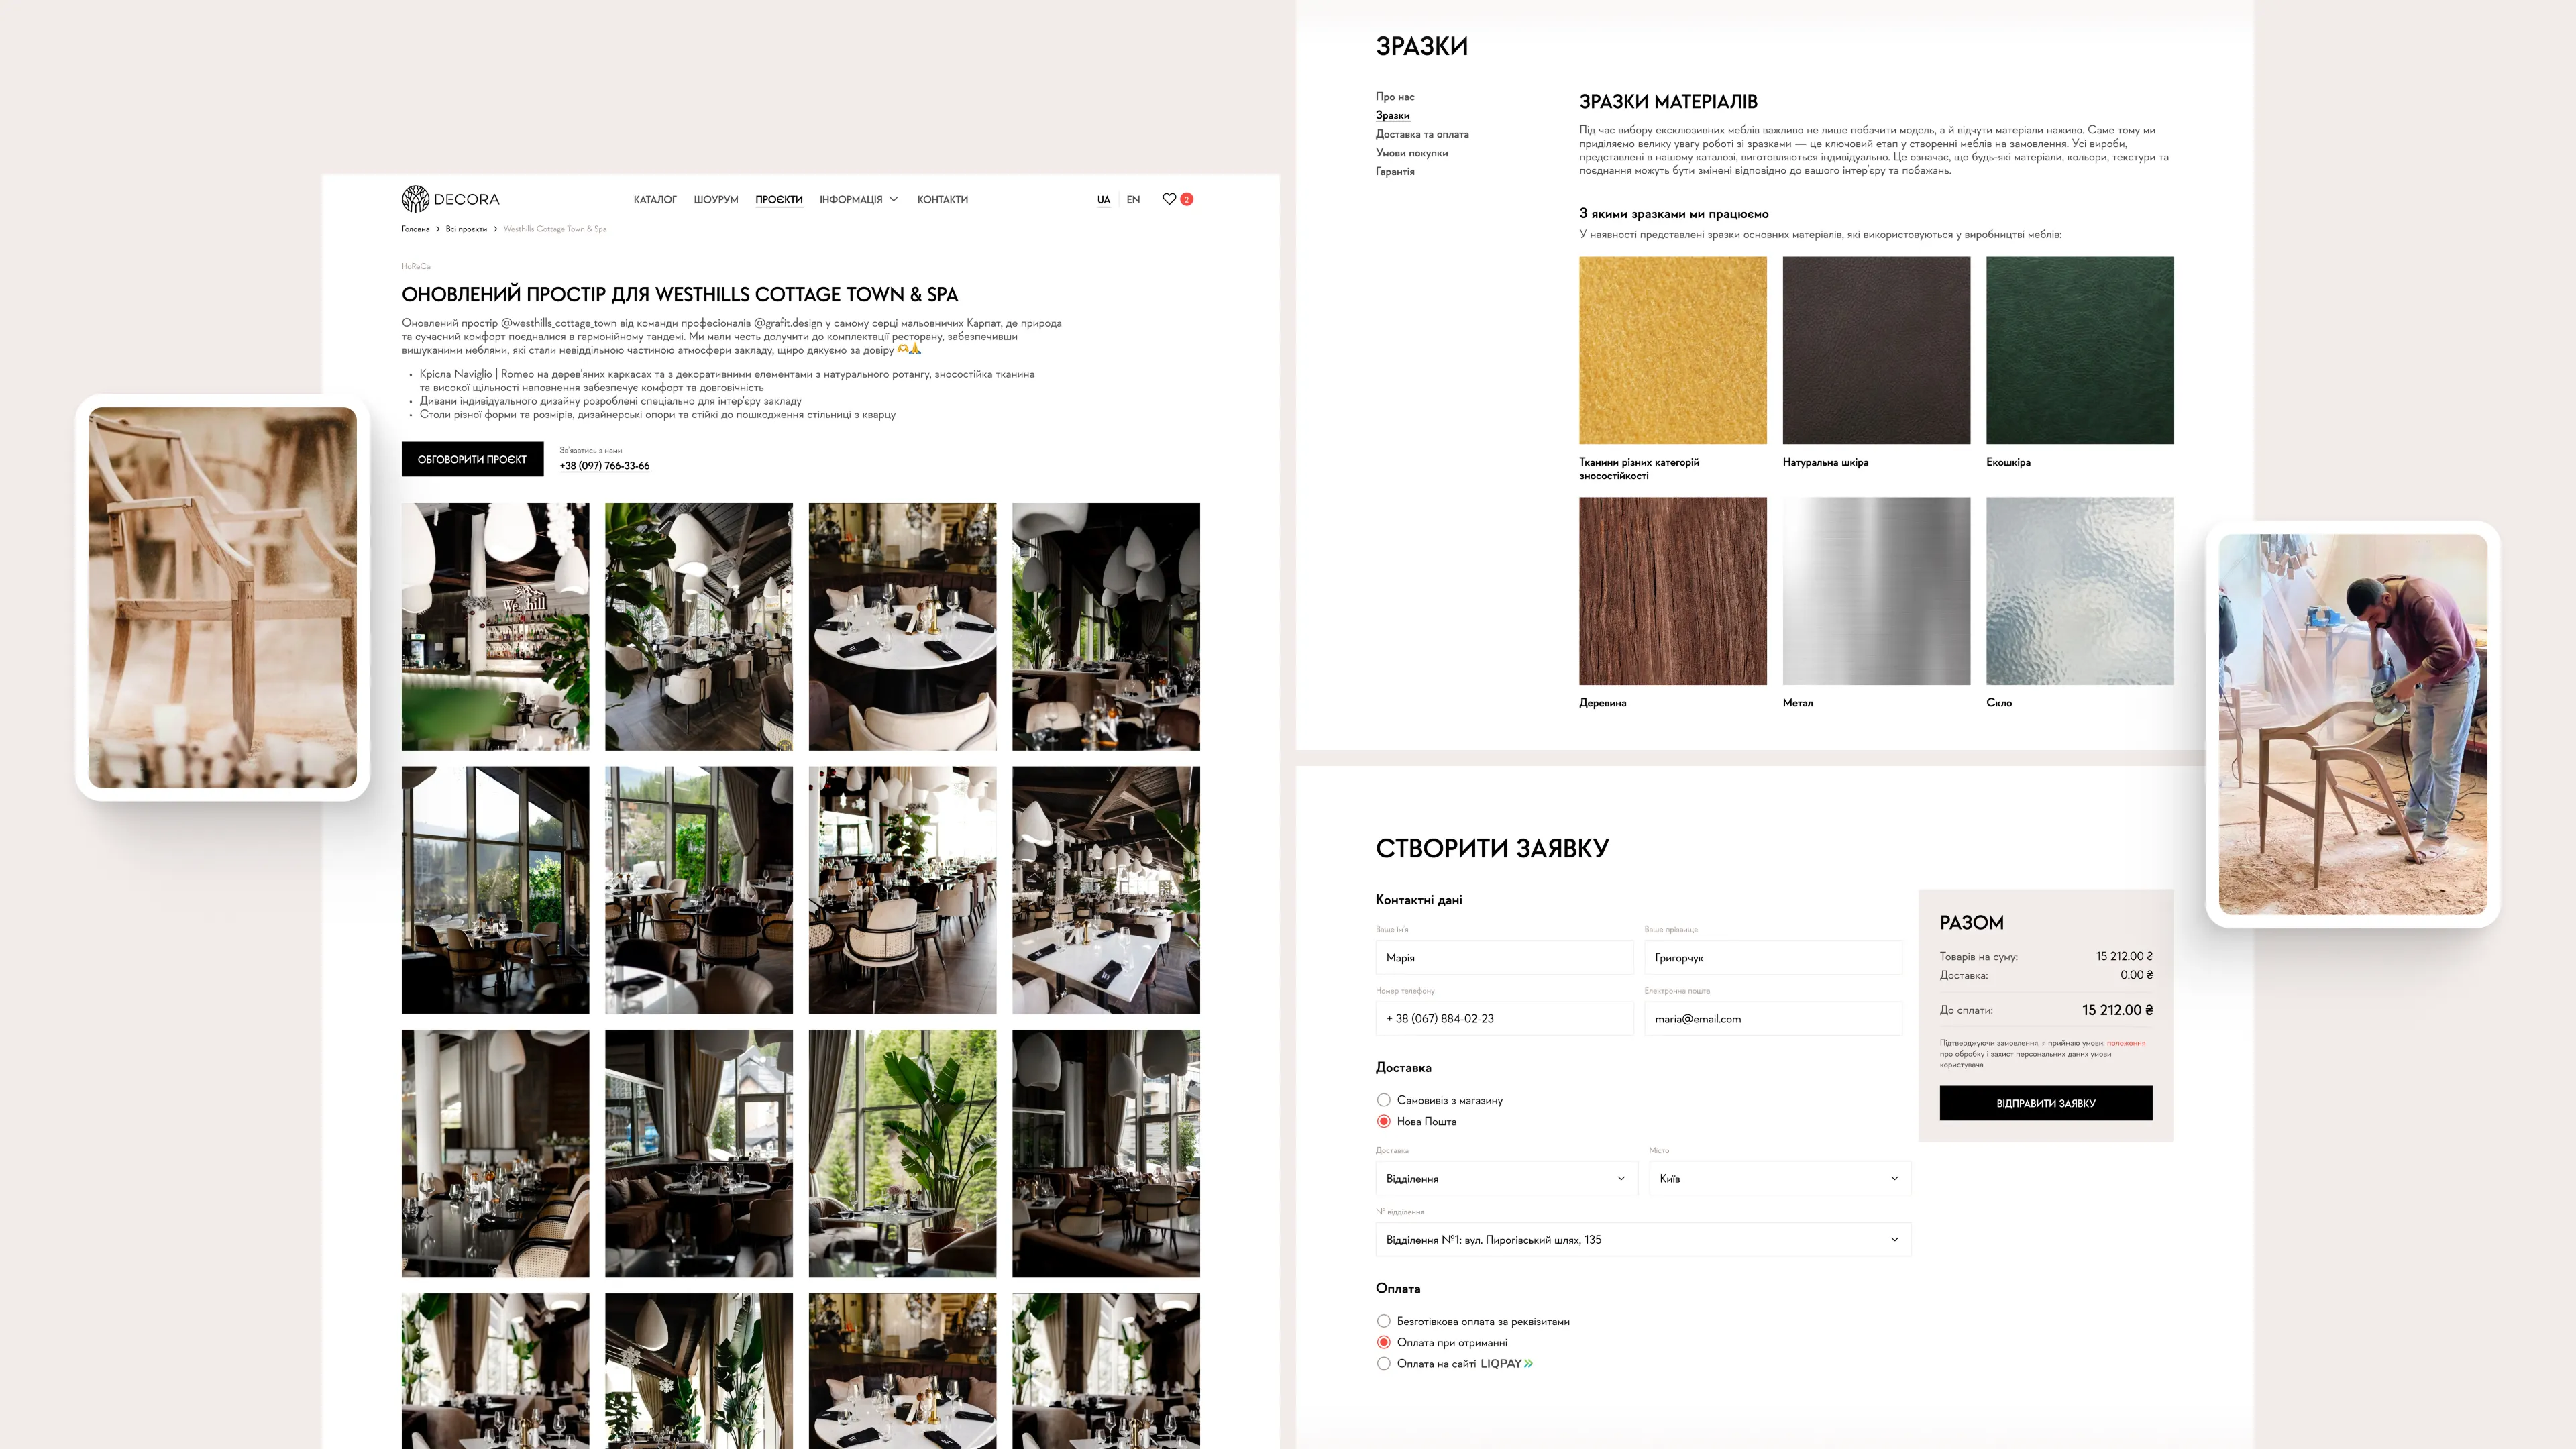Image resolution: width=2576 pixels, height=1449 pixels.
Task: Select Безготівкова оплата за реквізитами radio
Action: click(1384, 1322)
